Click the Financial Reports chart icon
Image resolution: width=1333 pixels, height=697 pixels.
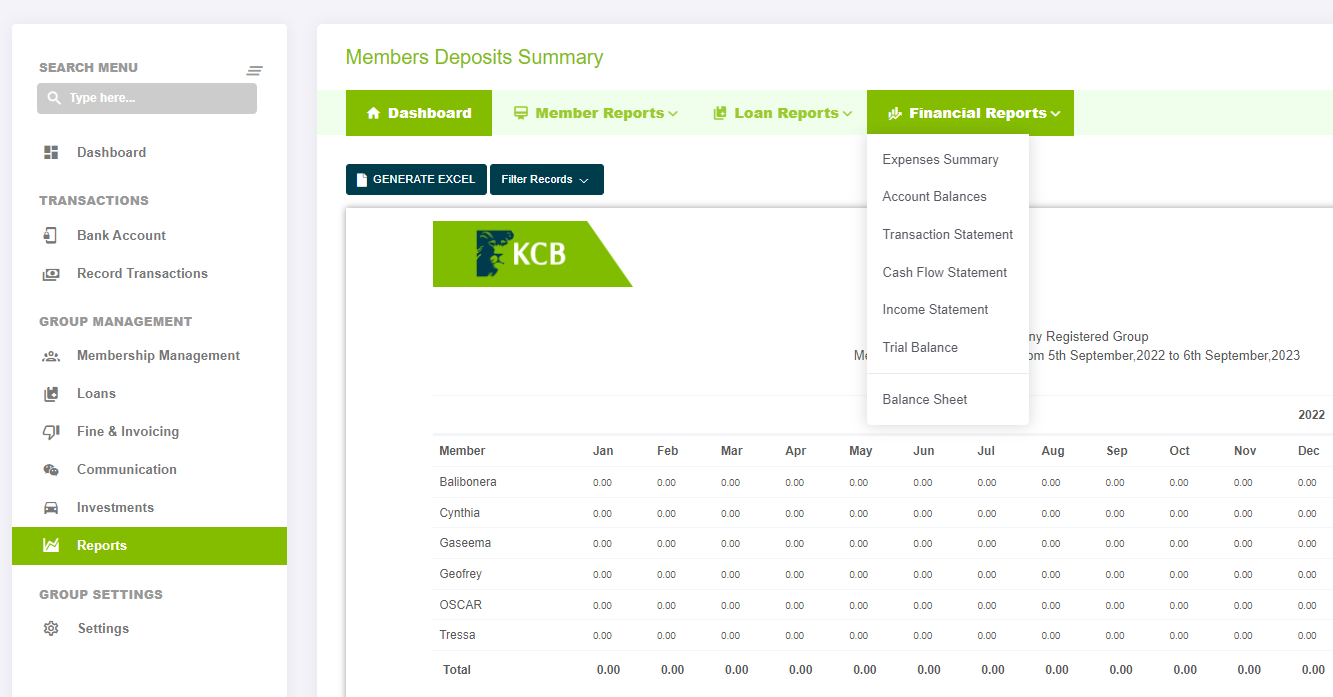(x=895, y=113)
